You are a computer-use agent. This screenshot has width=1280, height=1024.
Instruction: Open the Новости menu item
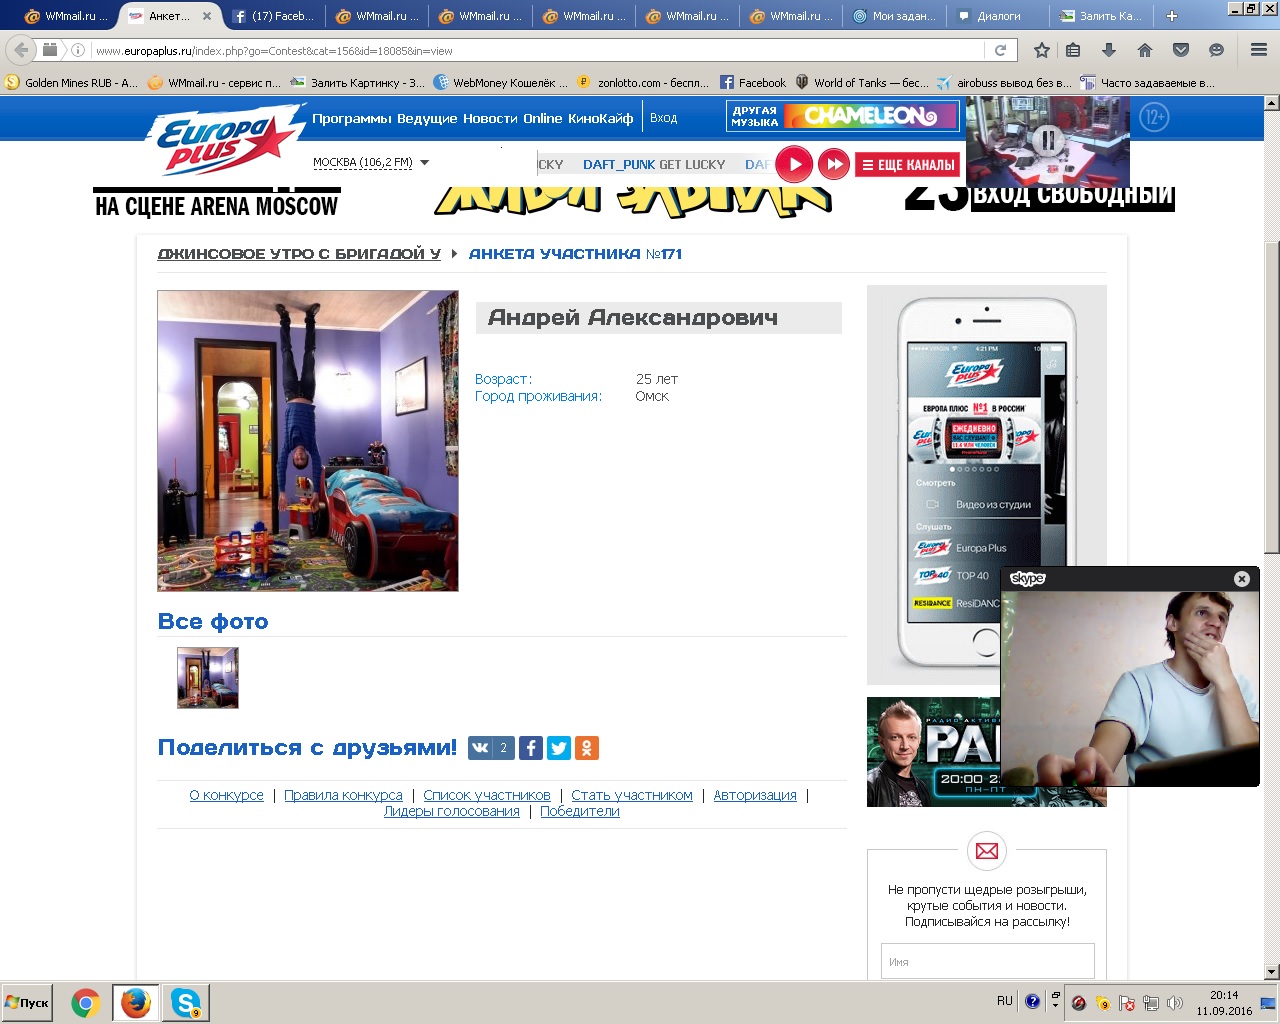coord(490,118)
